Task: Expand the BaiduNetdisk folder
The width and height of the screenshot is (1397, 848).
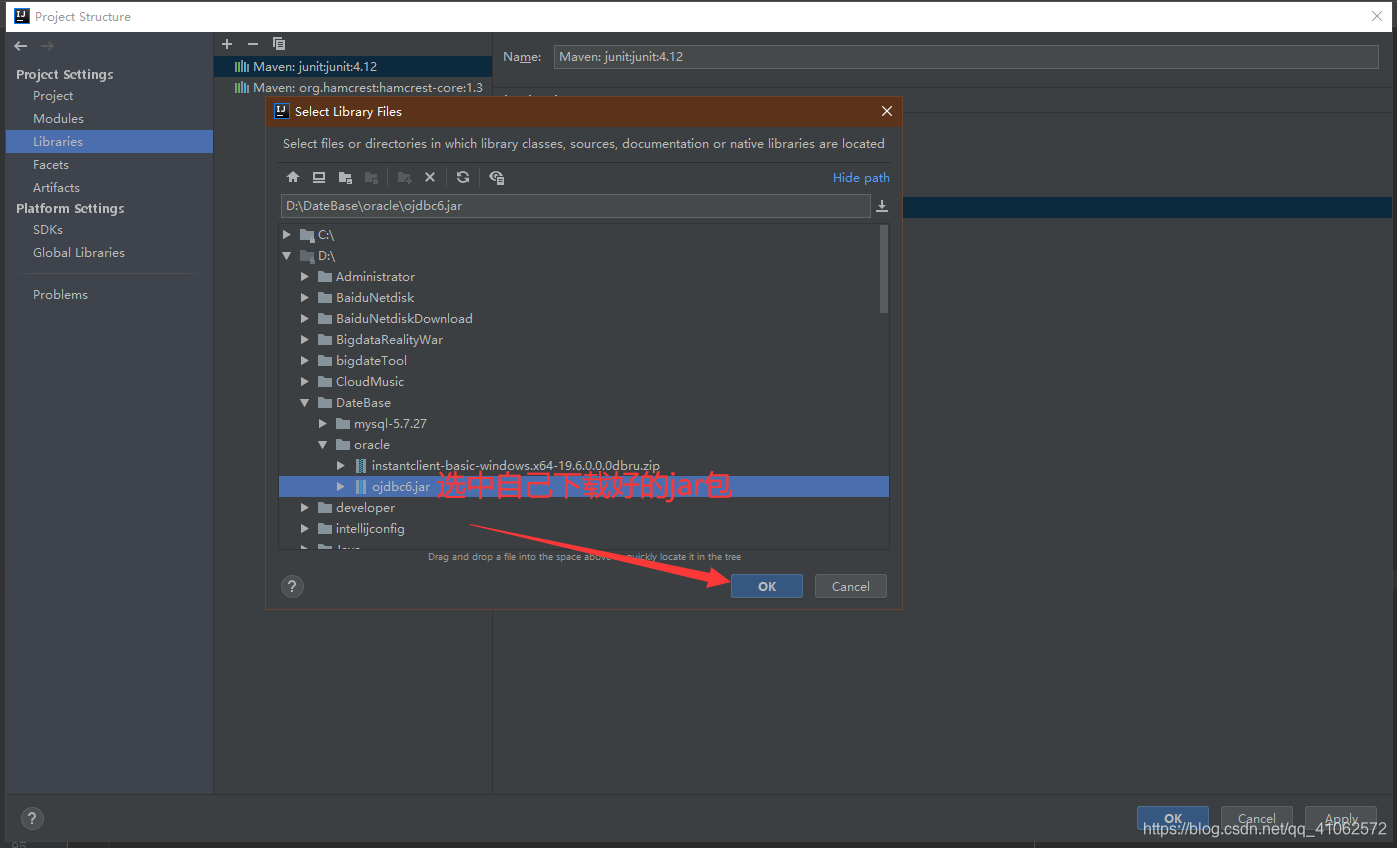Action: [x=305, y=298]
